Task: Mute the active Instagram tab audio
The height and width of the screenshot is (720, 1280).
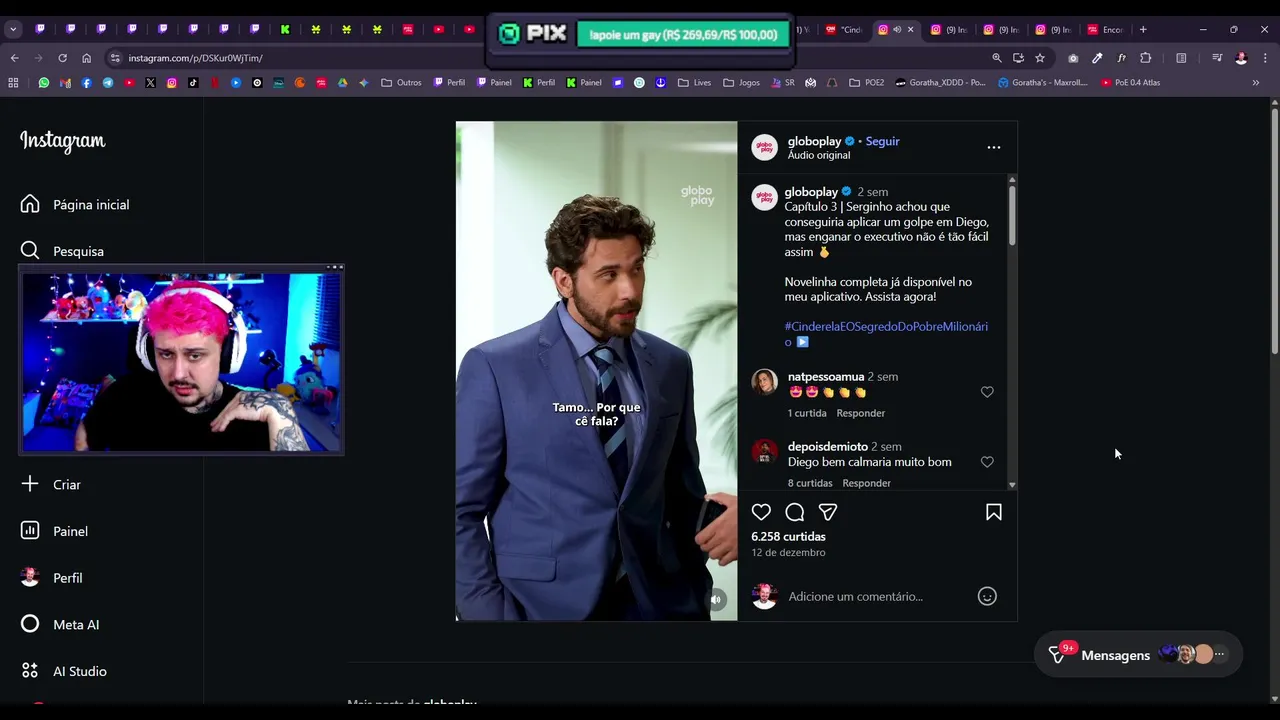Action: click(896, 29)
